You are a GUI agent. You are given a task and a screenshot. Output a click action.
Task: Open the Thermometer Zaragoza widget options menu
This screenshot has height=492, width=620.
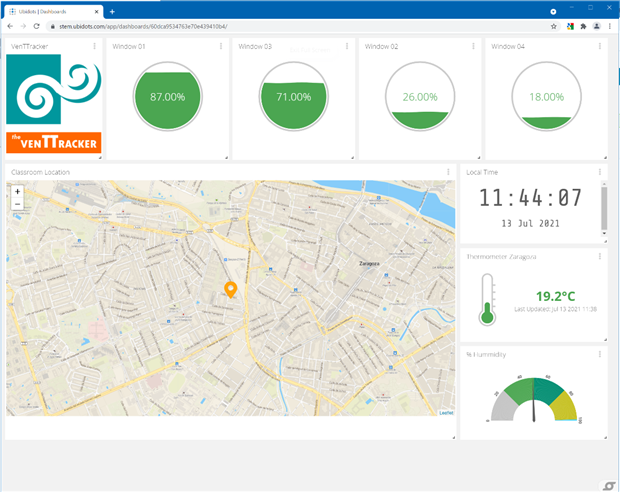pyautogui.click(x=600, y=256)
